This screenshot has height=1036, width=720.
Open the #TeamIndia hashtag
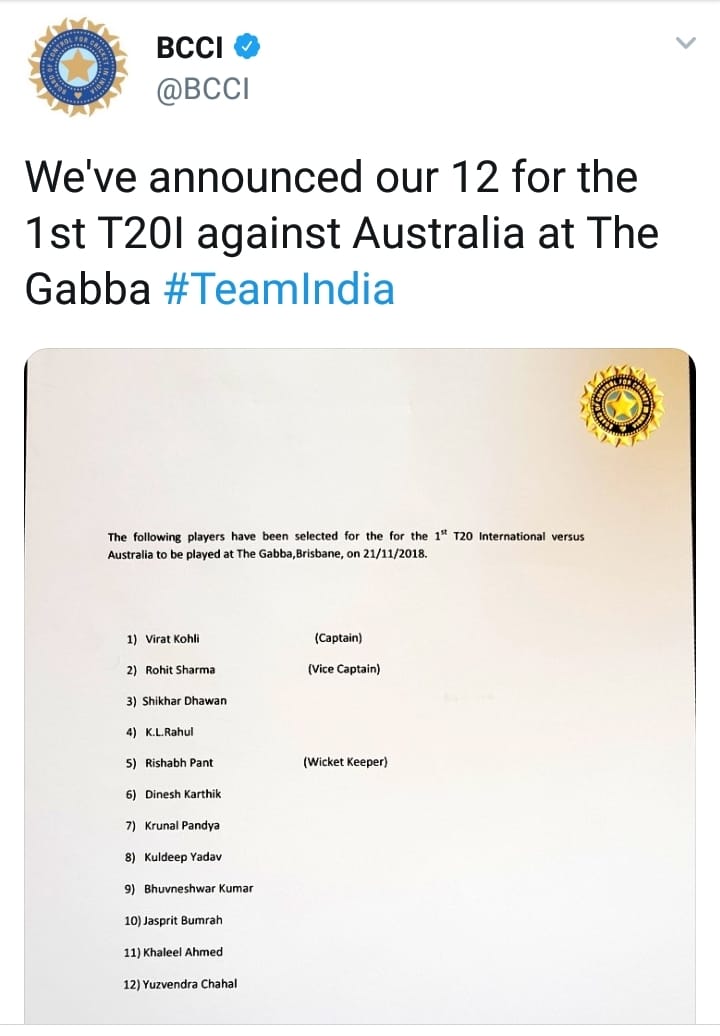tap(278, 289)
